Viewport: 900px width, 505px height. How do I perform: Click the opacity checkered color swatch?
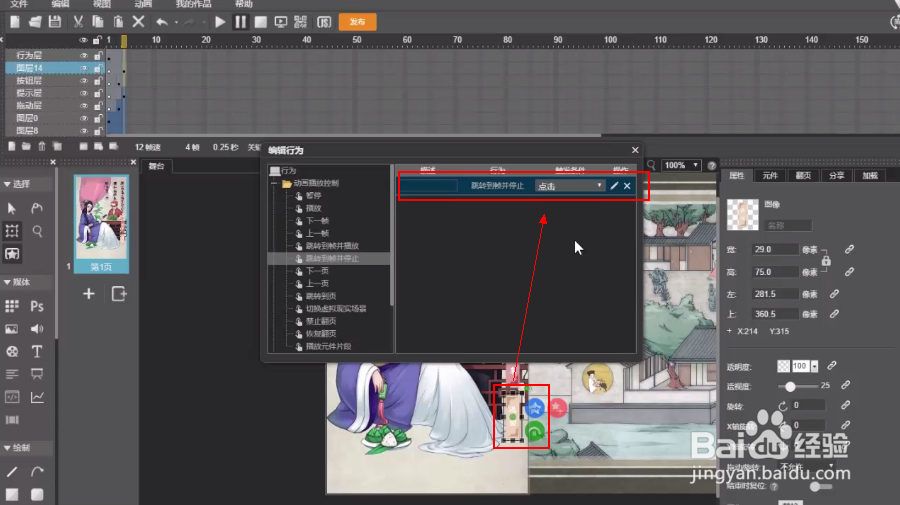783,366
